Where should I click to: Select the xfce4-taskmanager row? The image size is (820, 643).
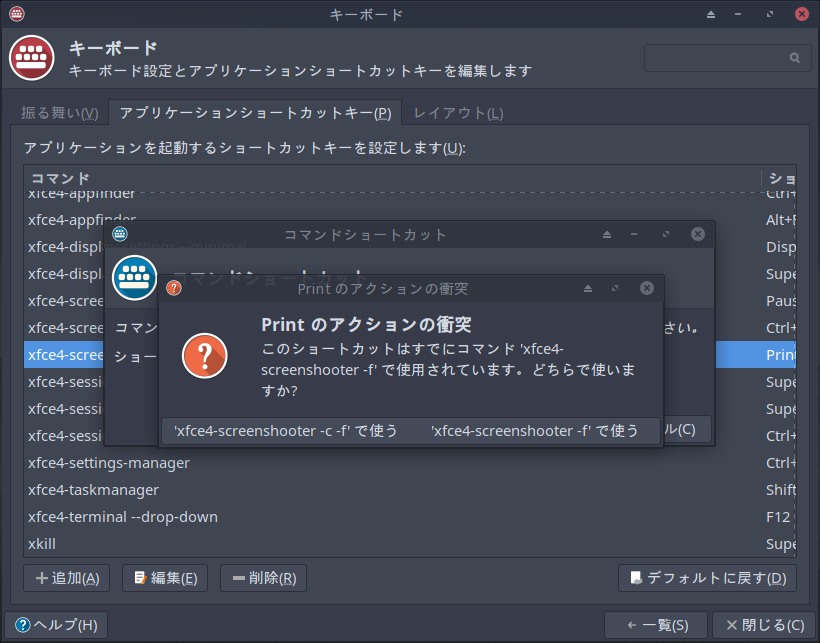409,490
